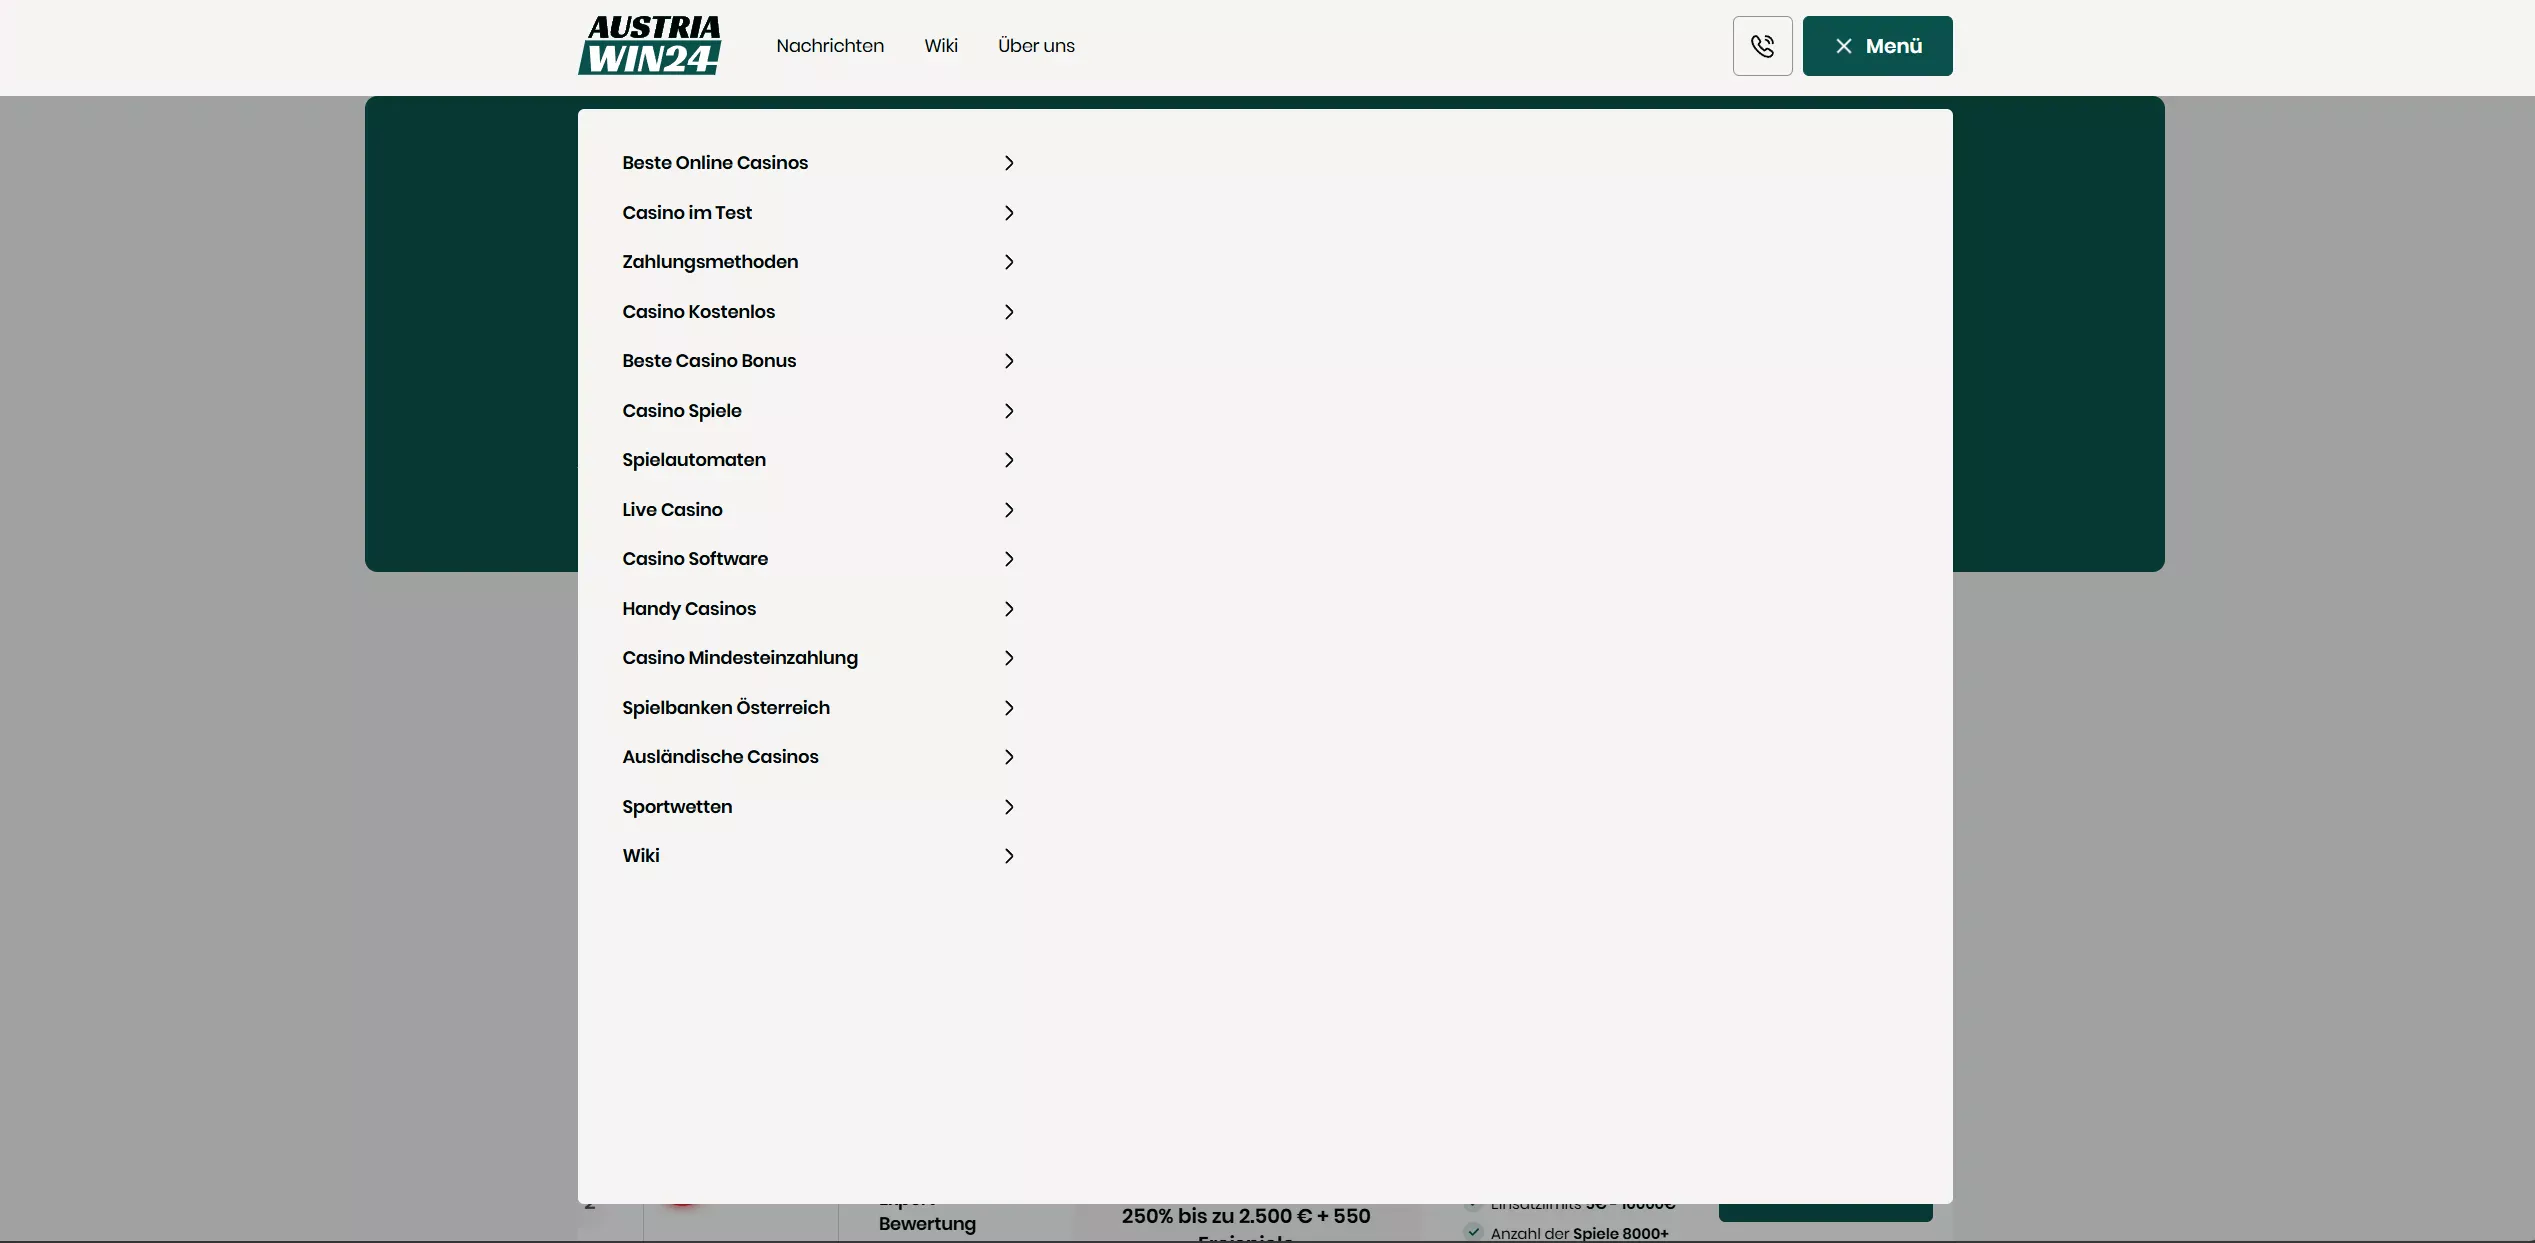
Task: Expand chevron next to Wiki menu entry
Action: pyautogui.click(x=1009, y=856)
